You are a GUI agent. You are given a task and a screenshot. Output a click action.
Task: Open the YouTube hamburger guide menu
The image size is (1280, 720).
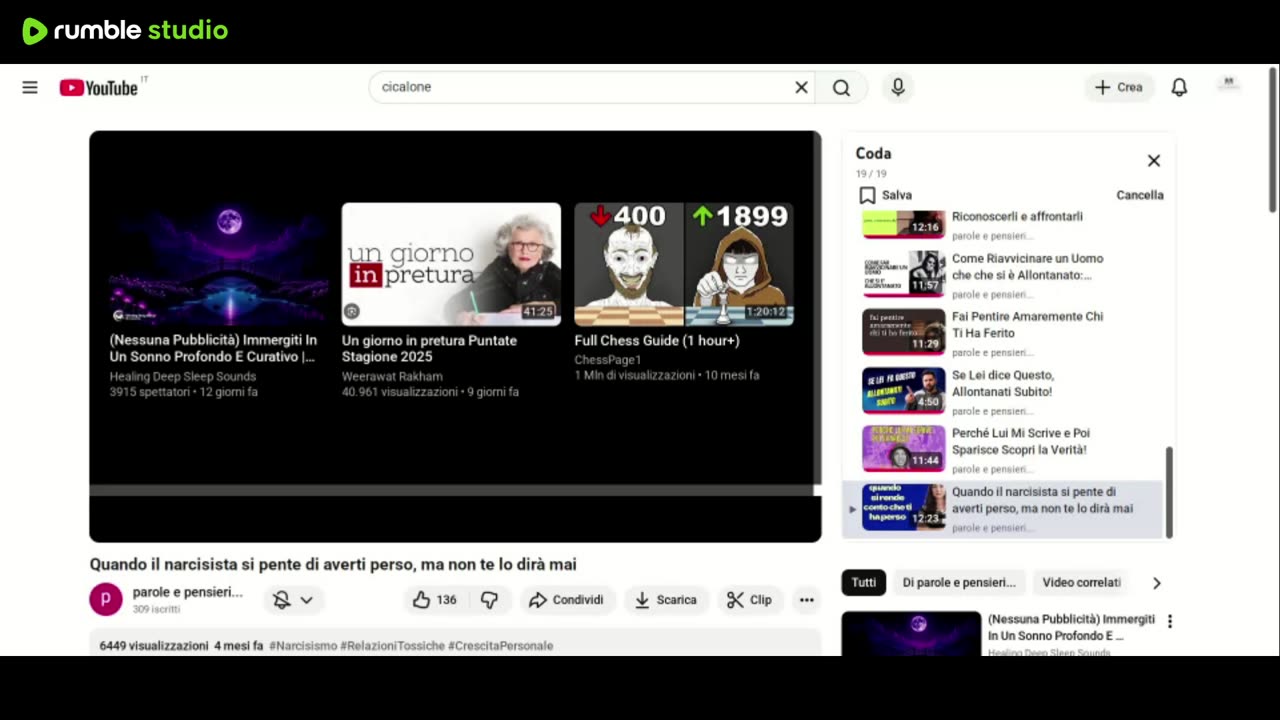click(x=30, y=87)
